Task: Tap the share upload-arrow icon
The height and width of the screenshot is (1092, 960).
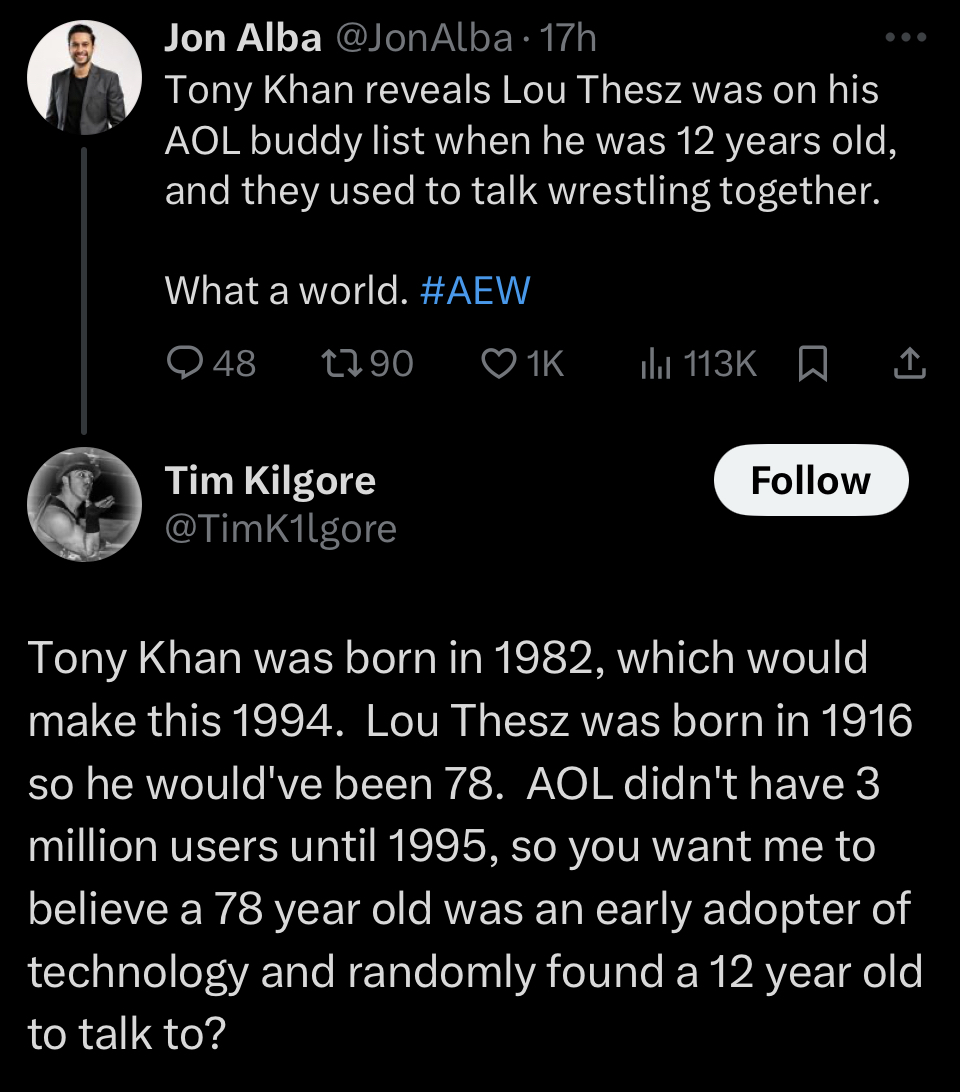Action: coord(908,364)
